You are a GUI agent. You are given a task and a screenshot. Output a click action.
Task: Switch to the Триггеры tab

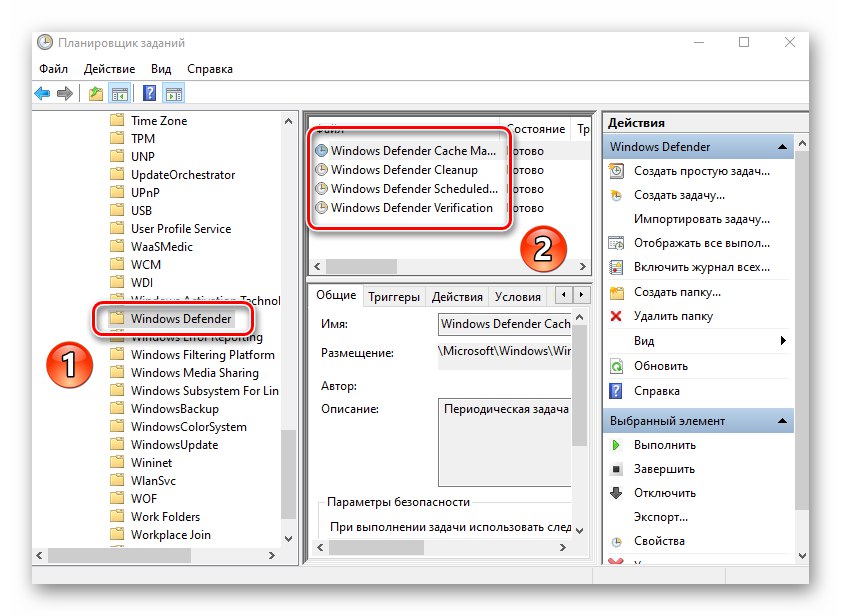point(394,297)
